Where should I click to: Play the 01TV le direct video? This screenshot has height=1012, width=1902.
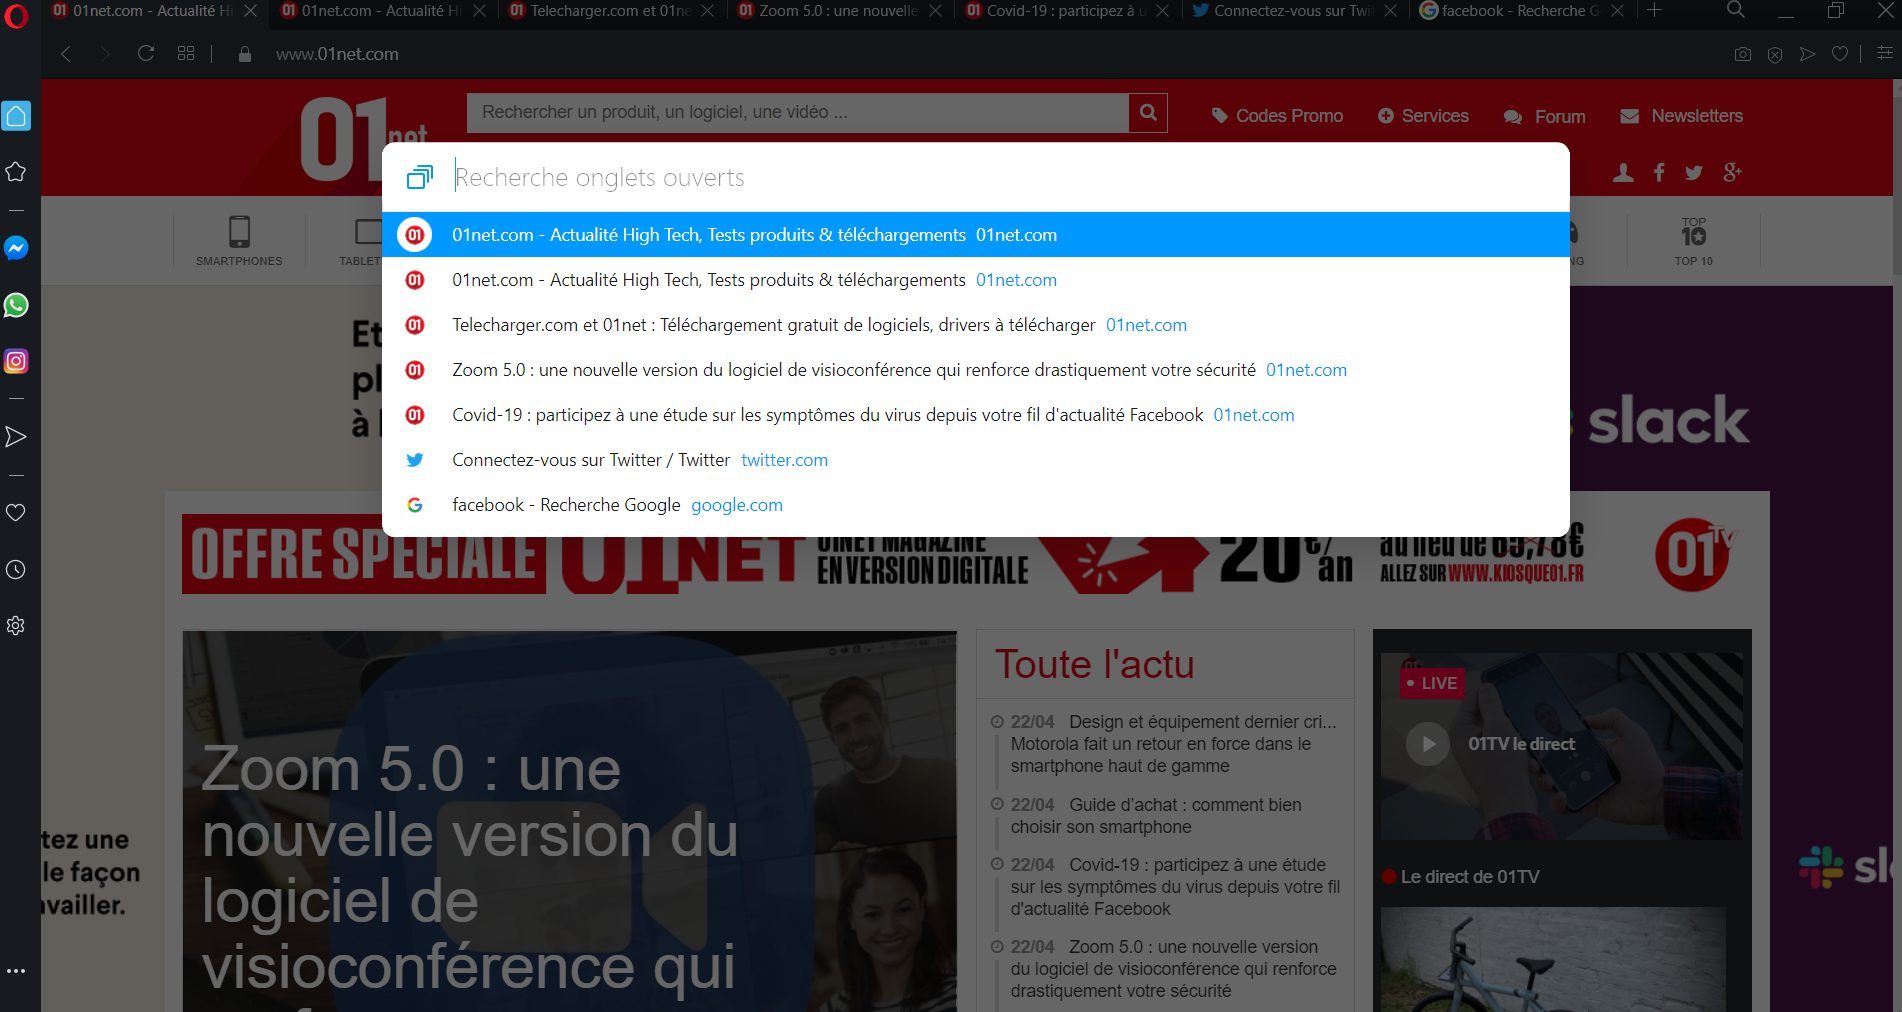coord(1428,744)
